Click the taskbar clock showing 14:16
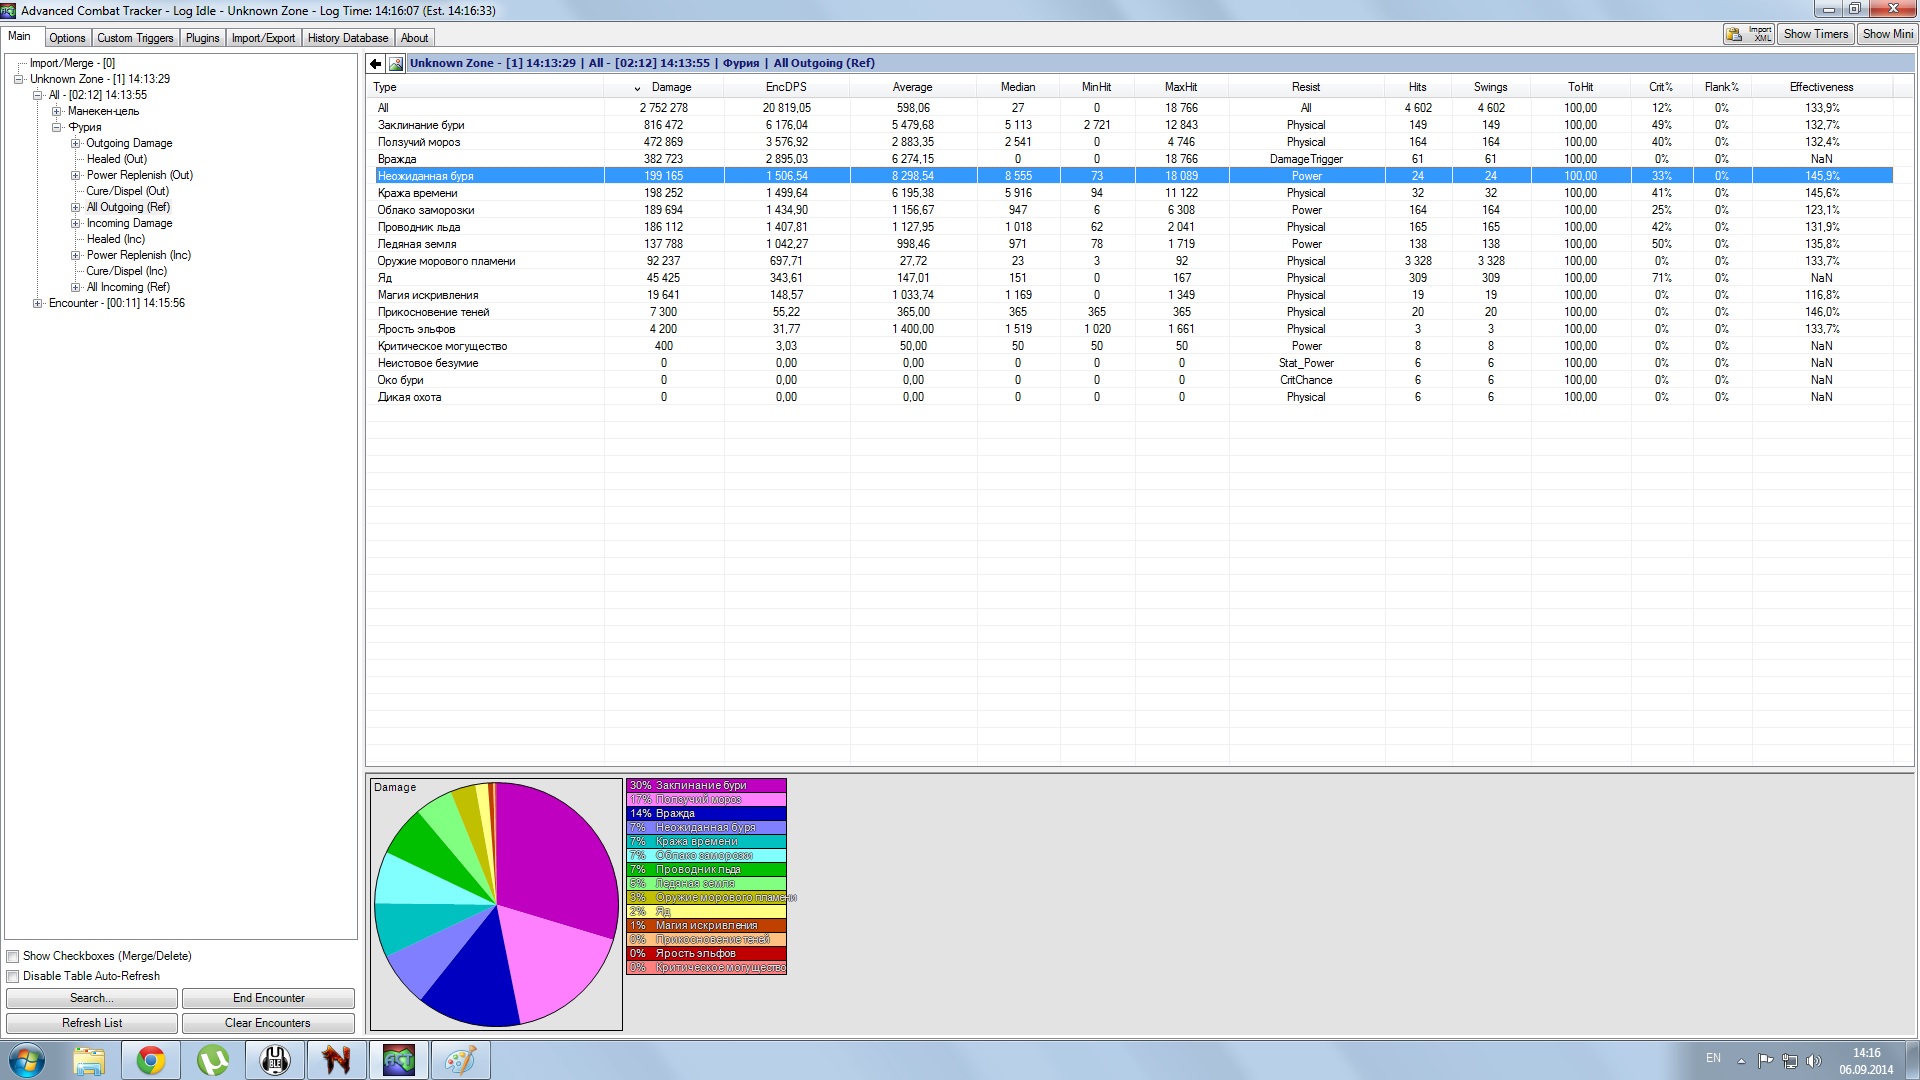The height and width of the screenshot is (1080, 1920). pos(1866,1061)
